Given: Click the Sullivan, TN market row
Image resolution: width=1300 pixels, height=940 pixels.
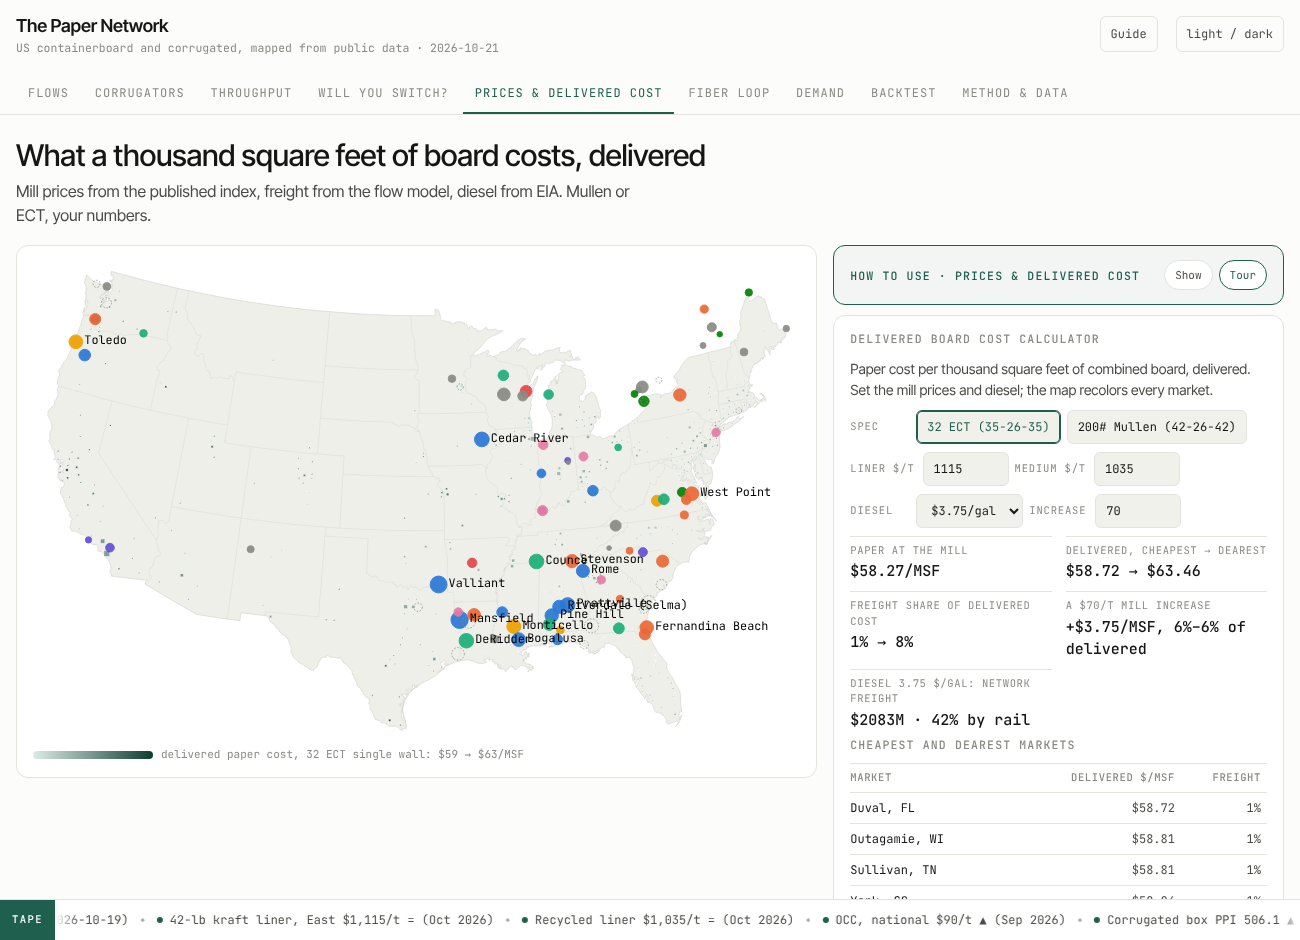Looking at the screenshot, I should 1058,870.
